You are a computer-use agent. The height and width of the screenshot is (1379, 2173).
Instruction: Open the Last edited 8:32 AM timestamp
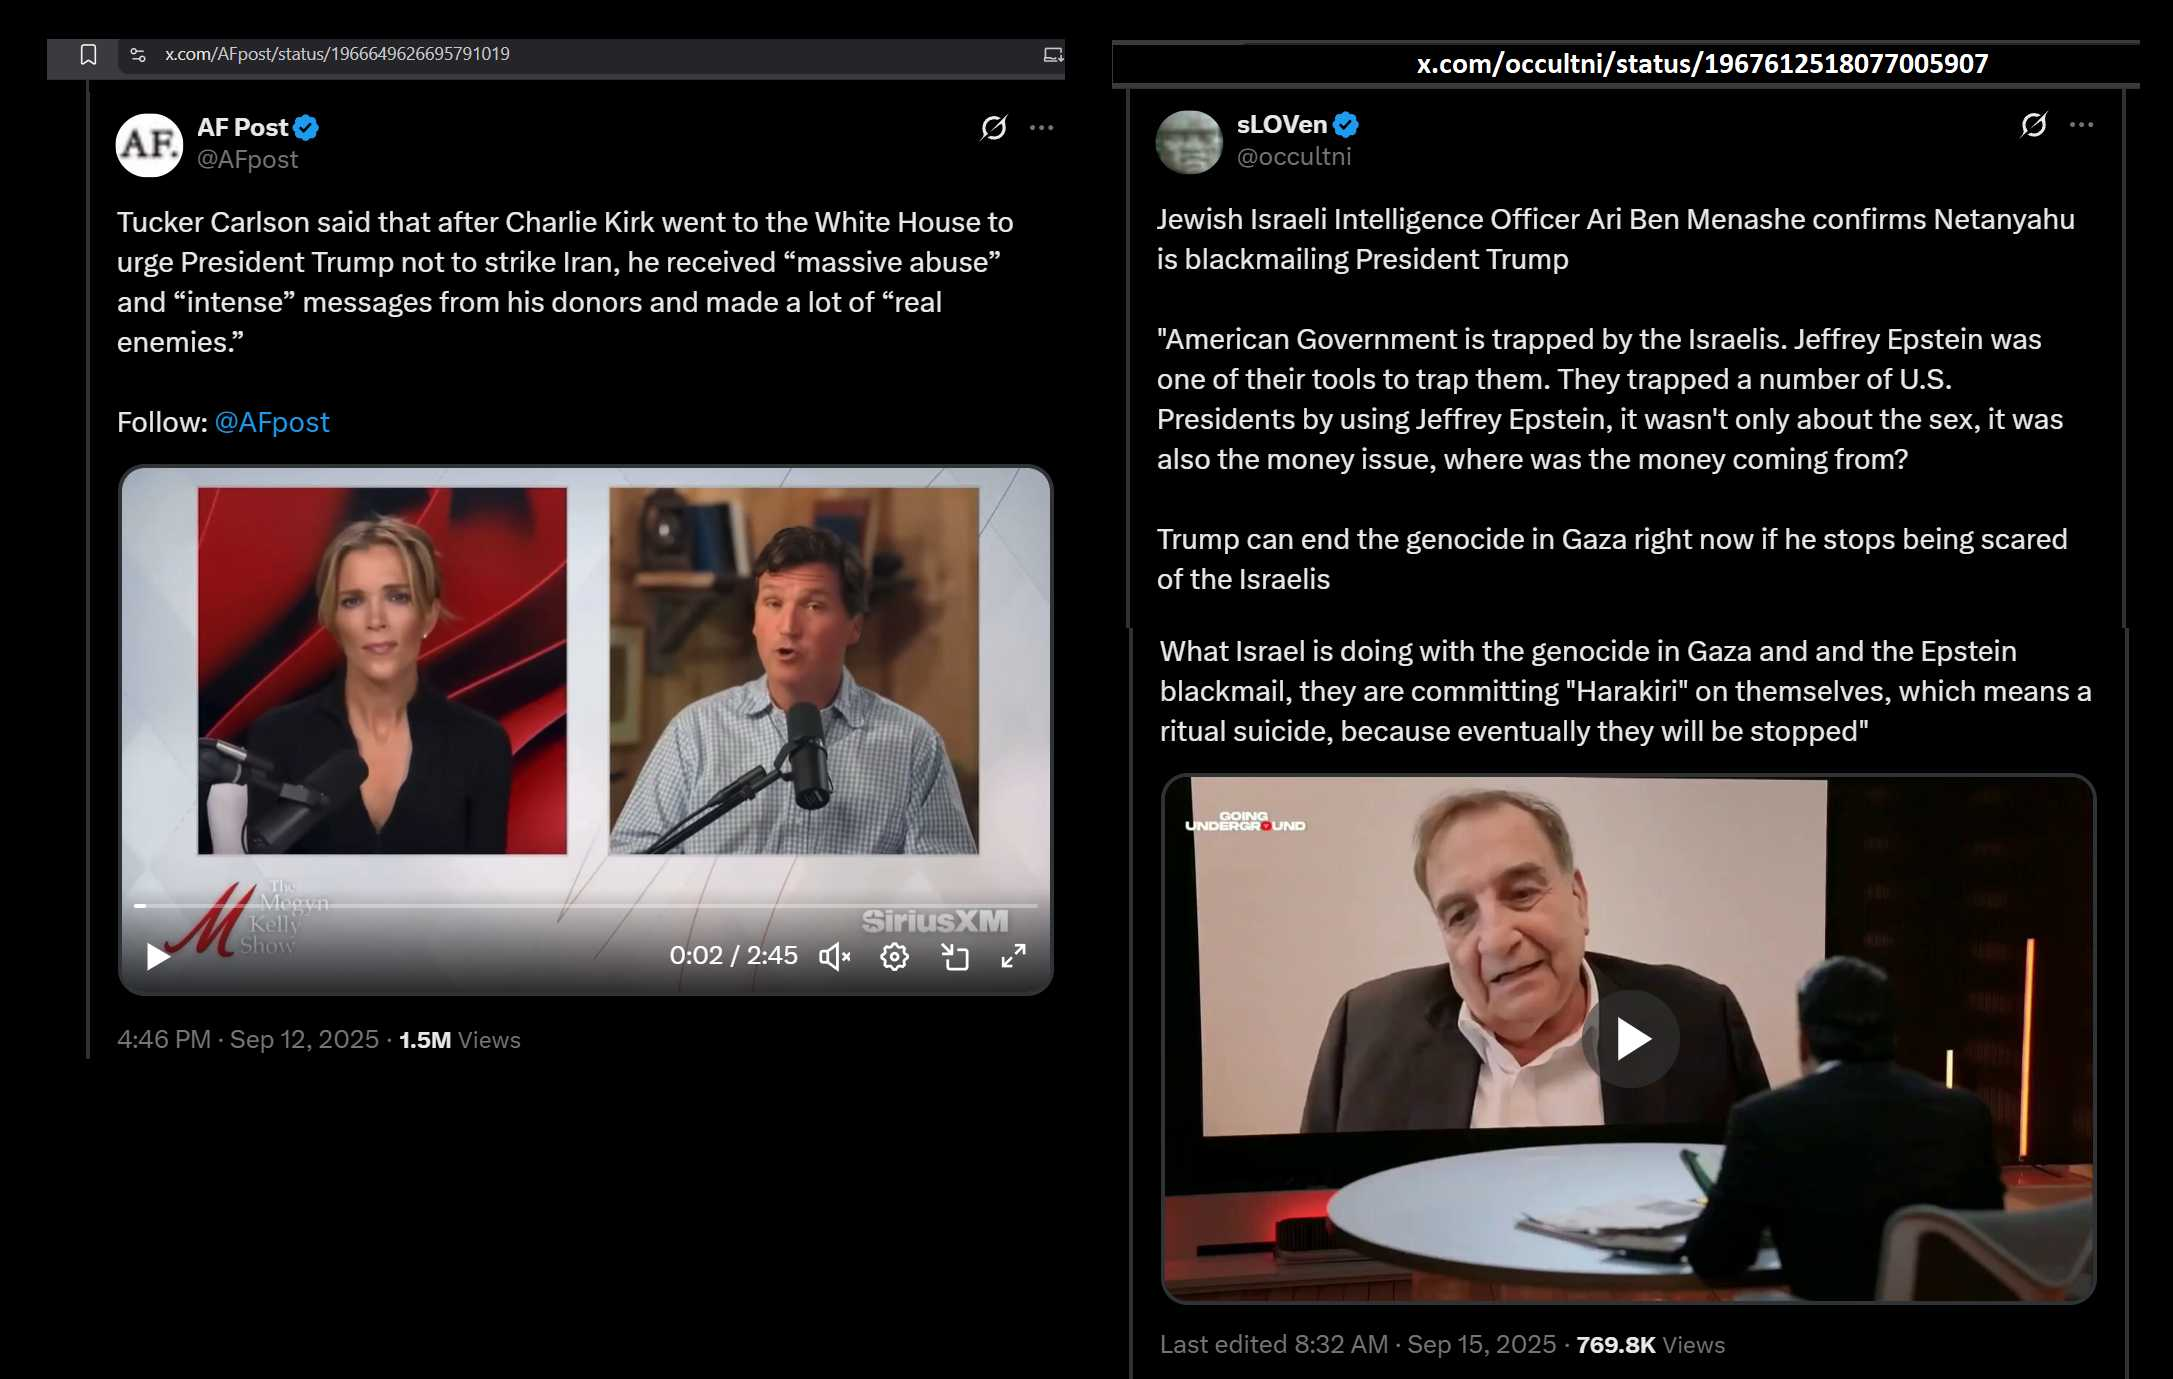click(1358, 1345)
